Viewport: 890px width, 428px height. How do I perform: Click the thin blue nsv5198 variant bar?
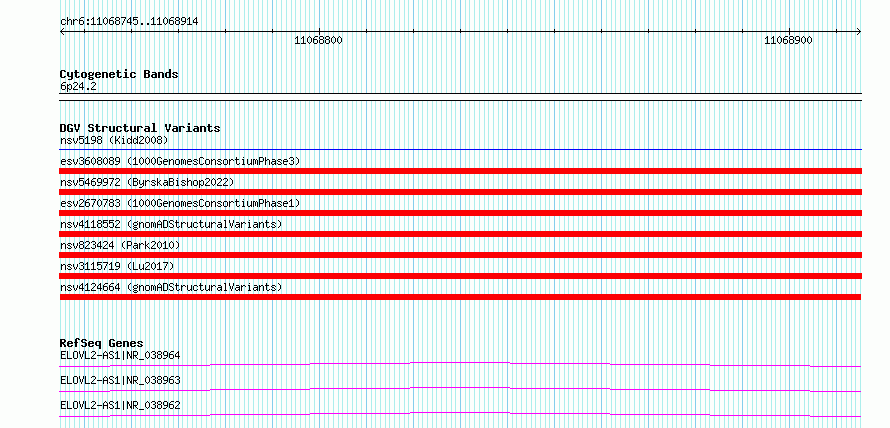click(x=460, y=150)
